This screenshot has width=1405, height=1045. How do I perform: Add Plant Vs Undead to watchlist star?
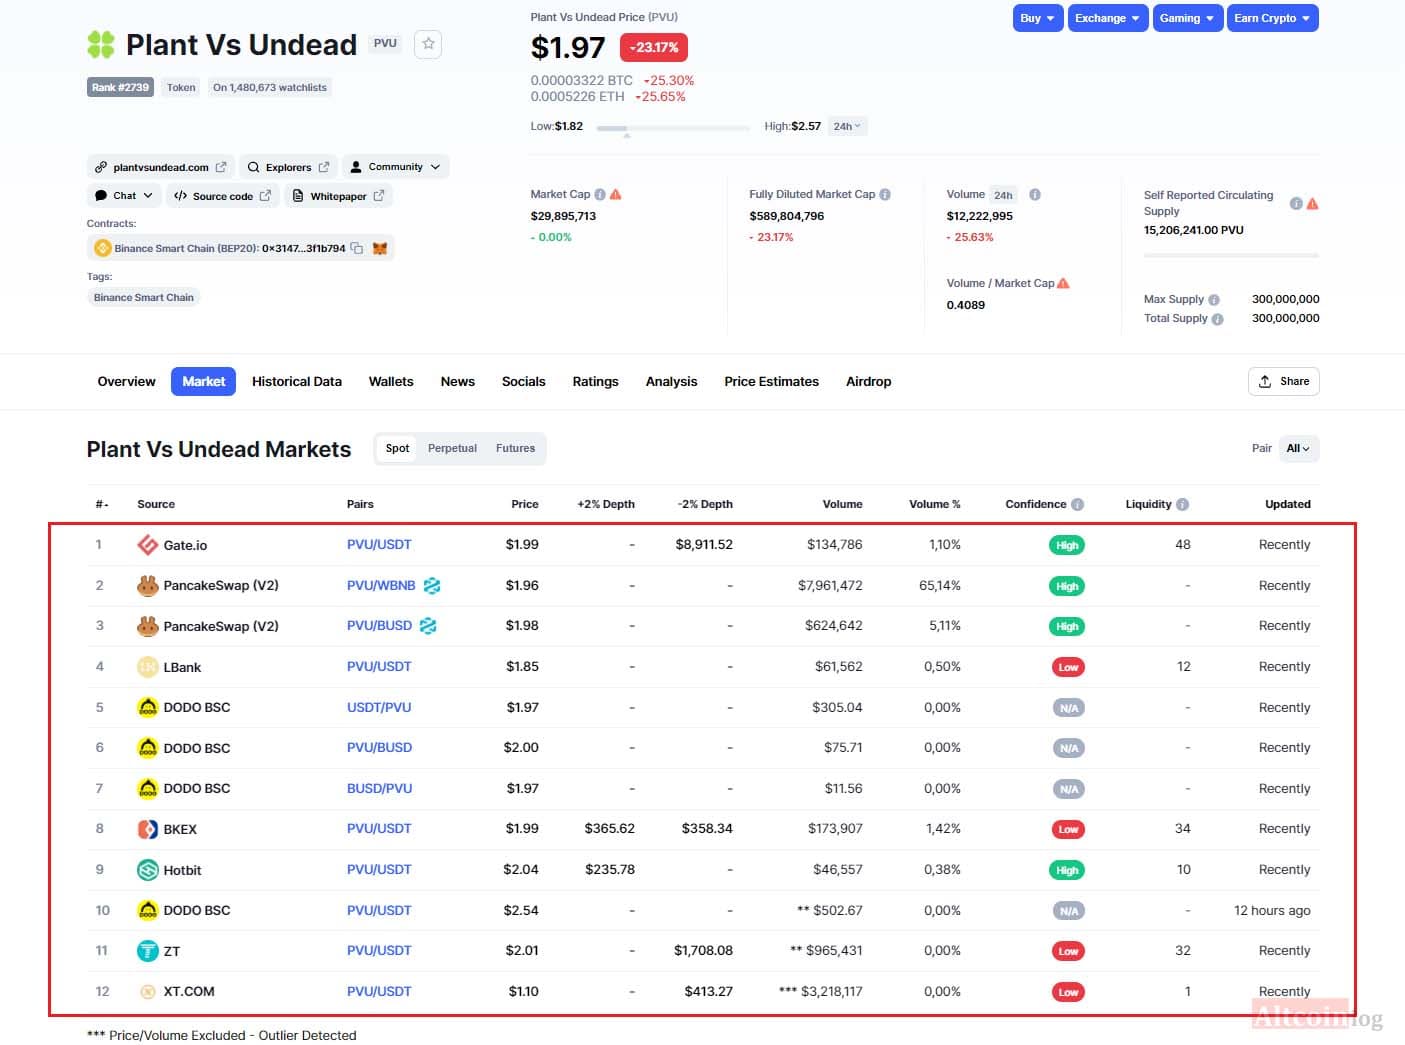pyautogui.click(x=428, y=44)
